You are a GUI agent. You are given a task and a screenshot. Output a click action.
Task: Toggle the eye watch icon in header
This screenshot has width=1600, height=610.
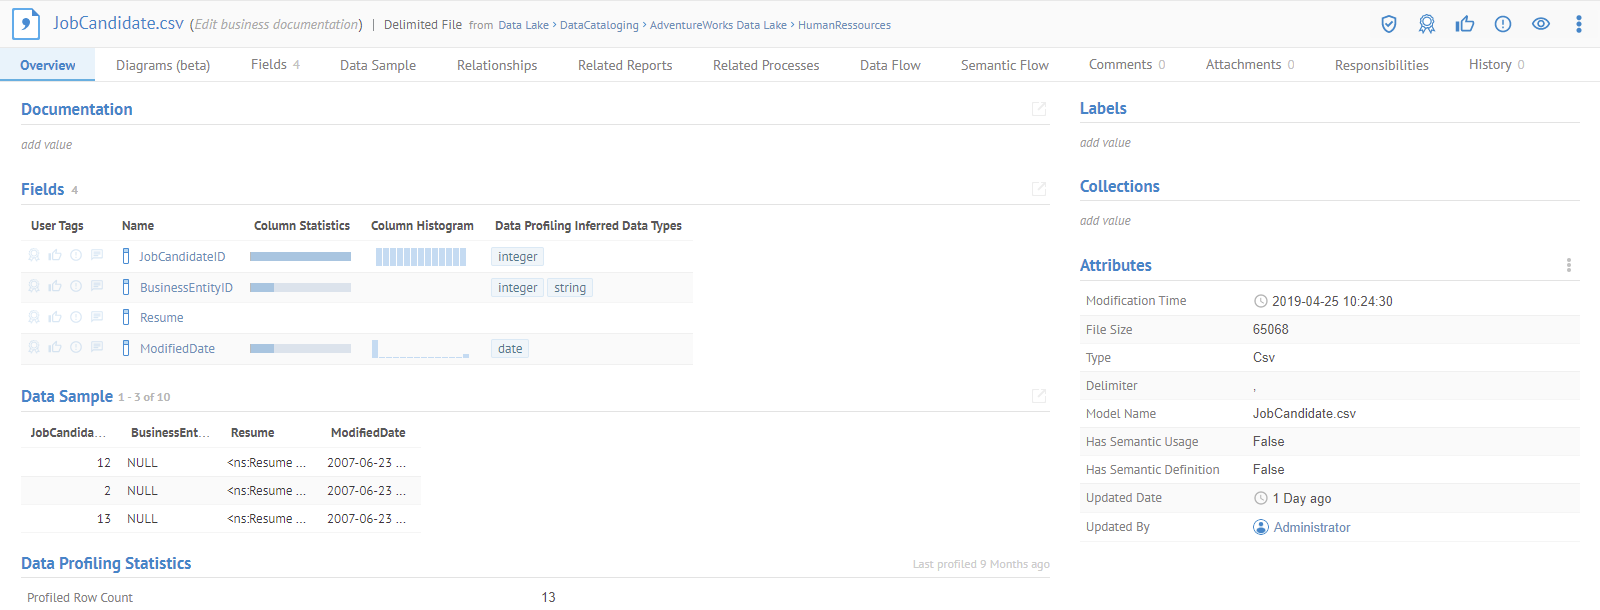[x=1541, y=24]
